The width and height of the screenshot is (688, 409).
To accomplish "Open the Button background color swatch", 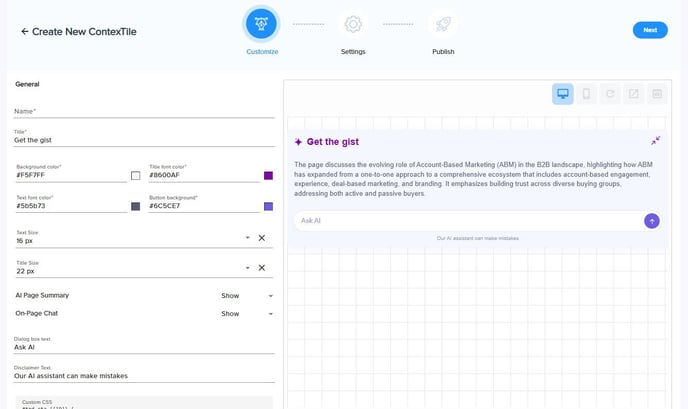I will coord(268,206).
